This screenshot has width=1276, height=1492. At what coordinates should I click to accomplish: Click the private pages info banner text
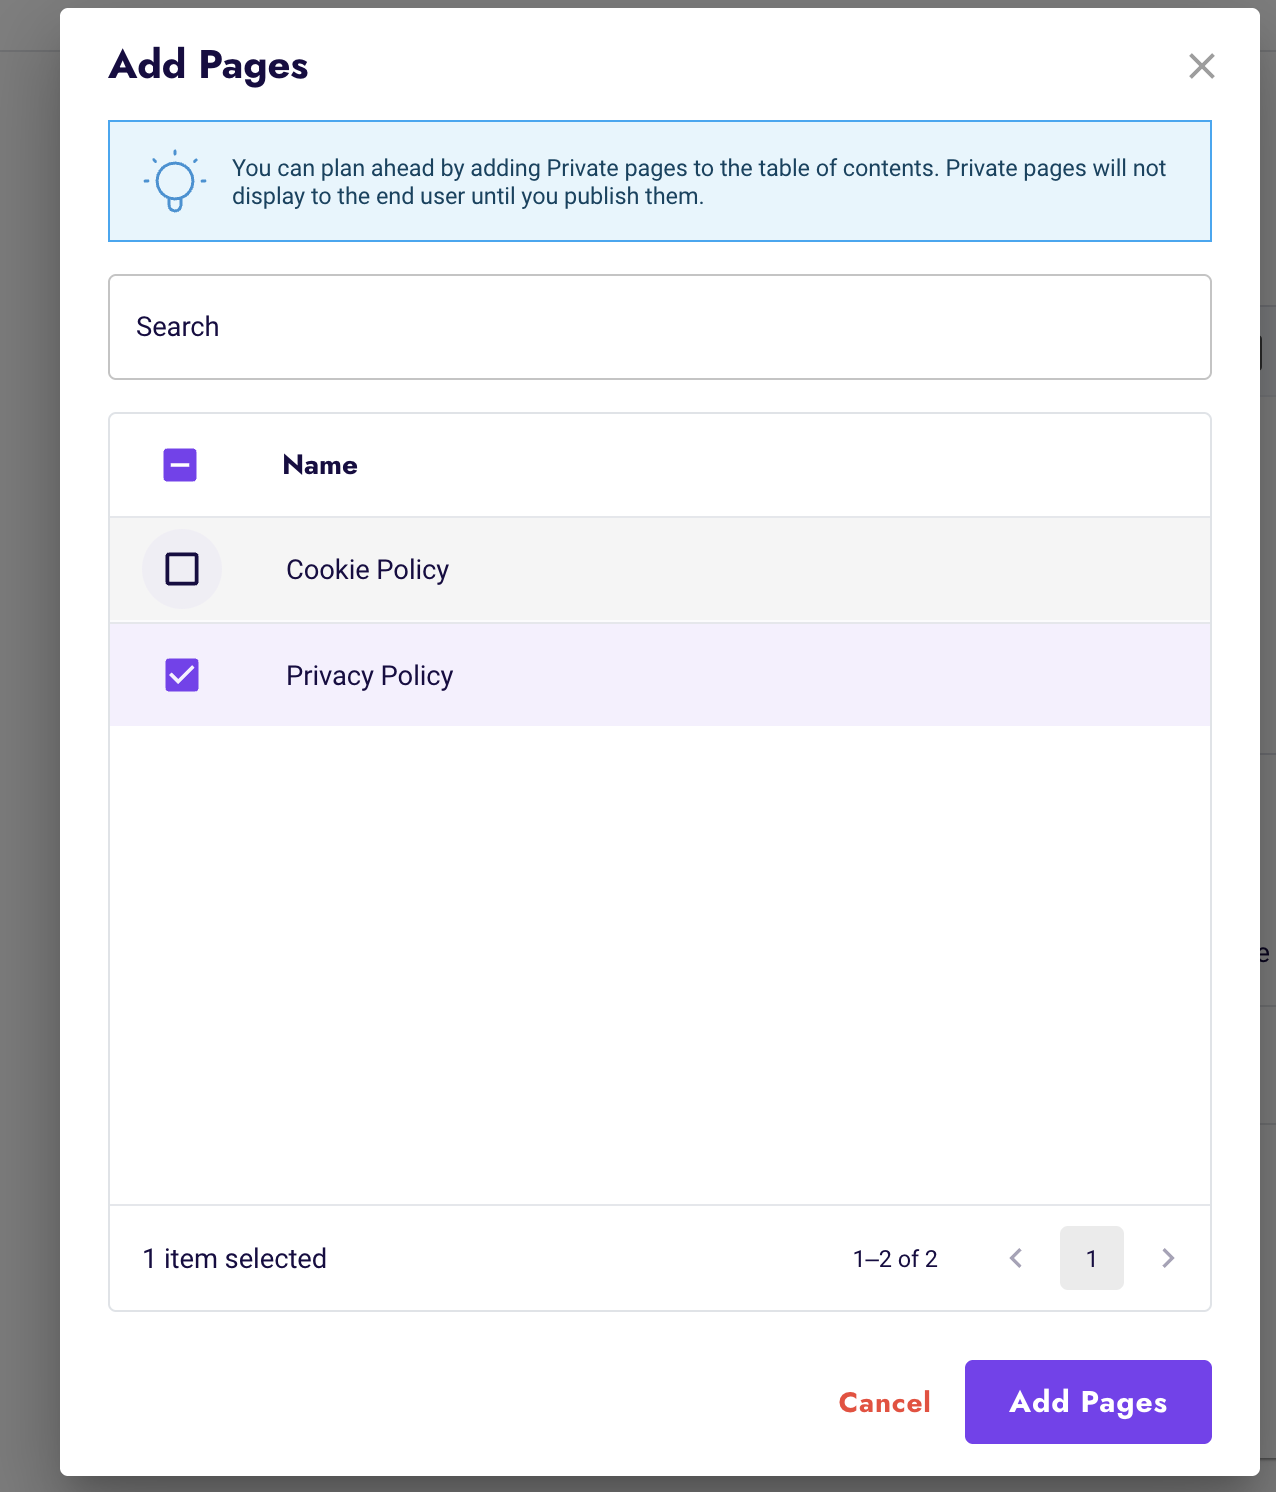[699, 182]
